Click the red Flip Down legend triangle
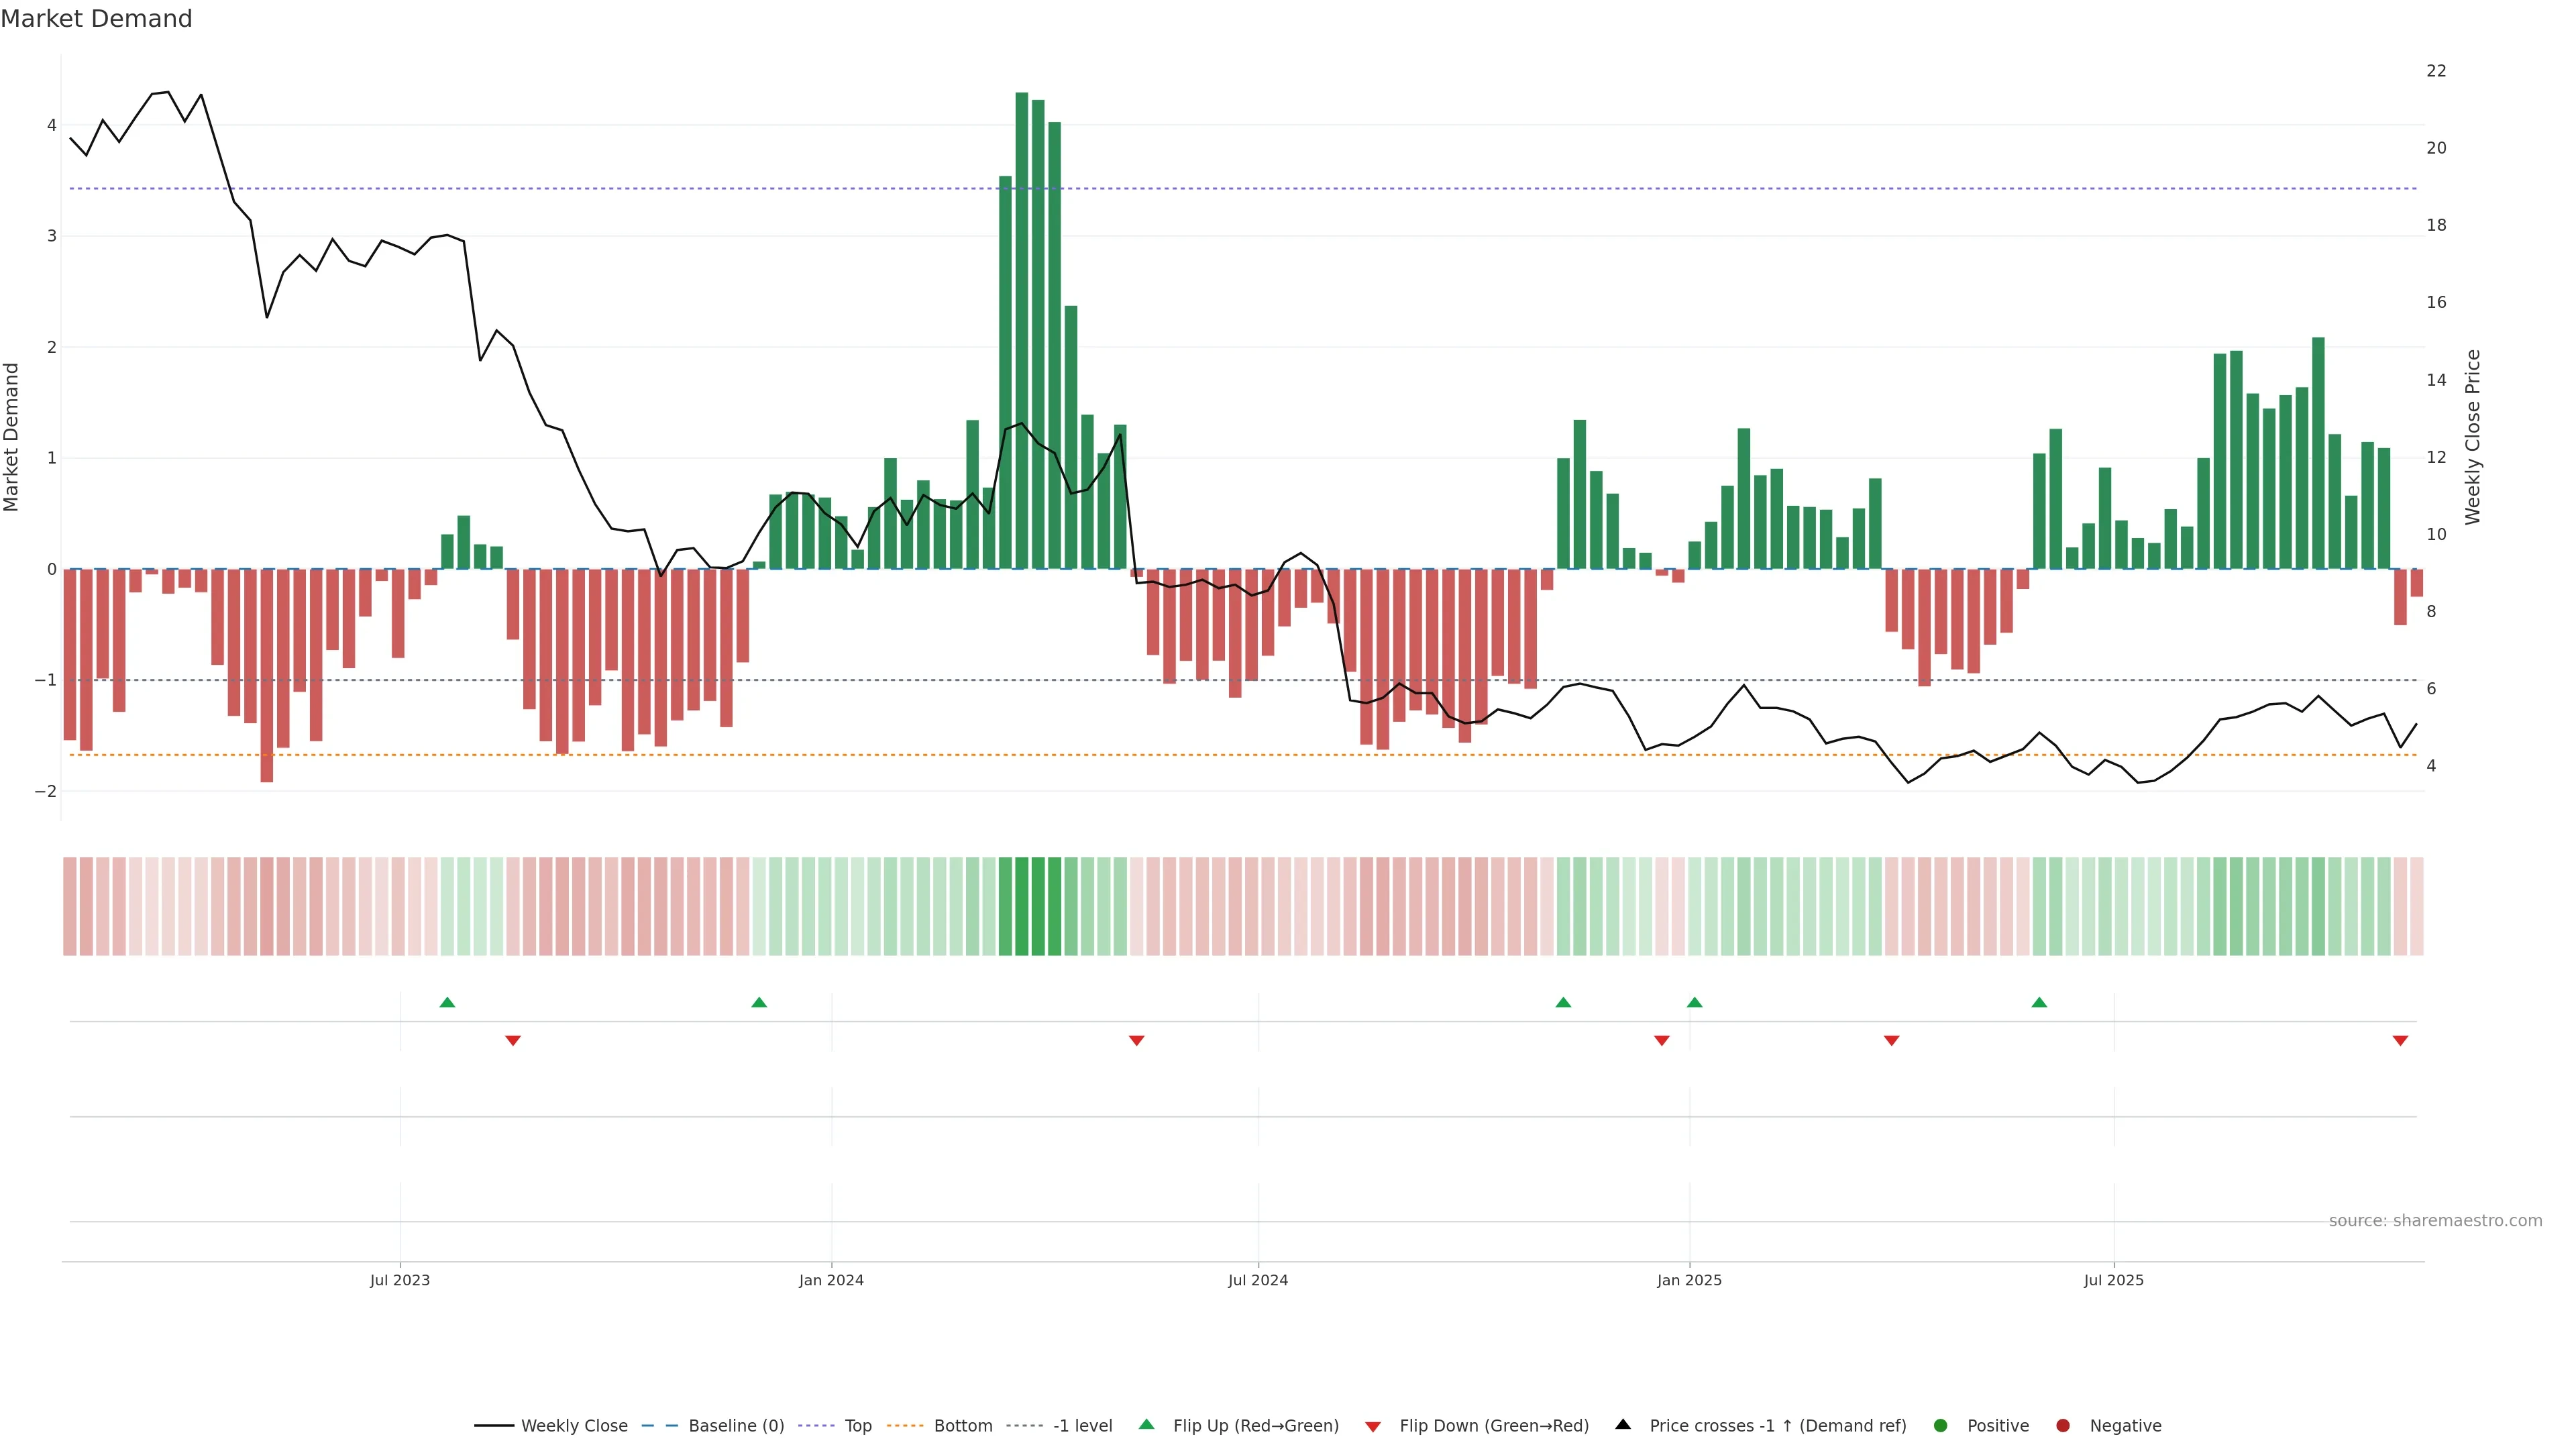 [1373, 1426]
